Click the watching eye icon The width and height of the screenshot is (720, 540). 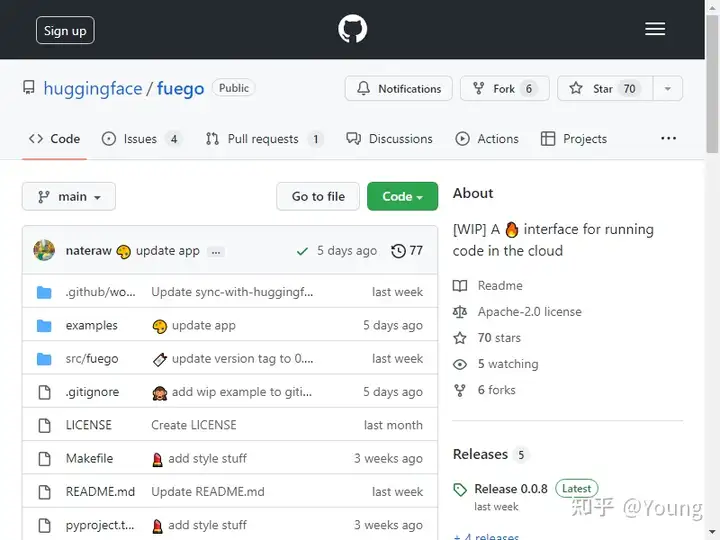[460, 365]
